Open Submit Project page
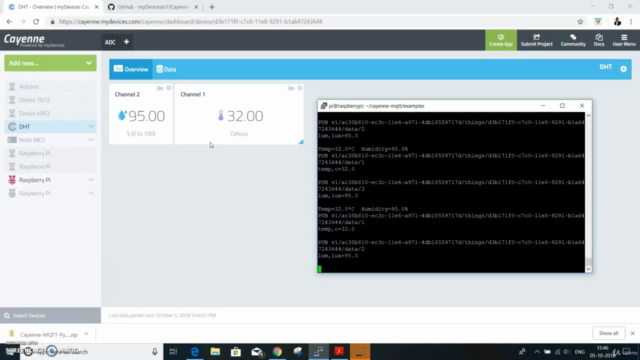Viewport: 640px width, 360px height. coord(536,40)
